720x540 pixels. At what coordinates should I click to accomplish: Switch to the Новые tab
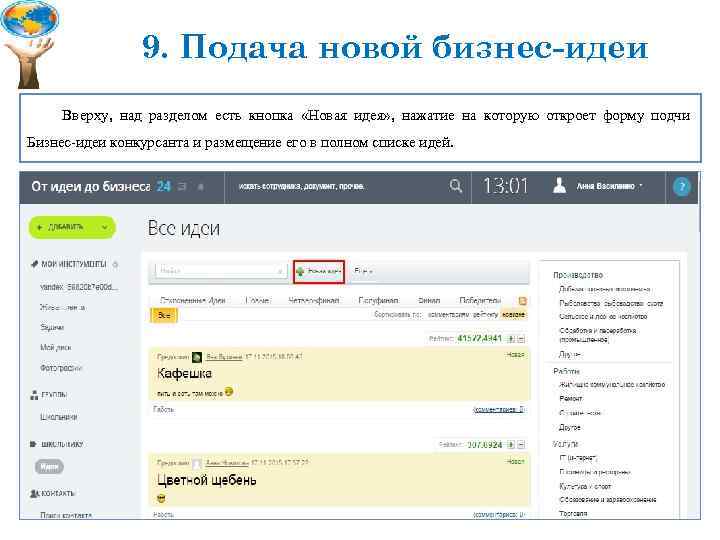coord(258,300)
